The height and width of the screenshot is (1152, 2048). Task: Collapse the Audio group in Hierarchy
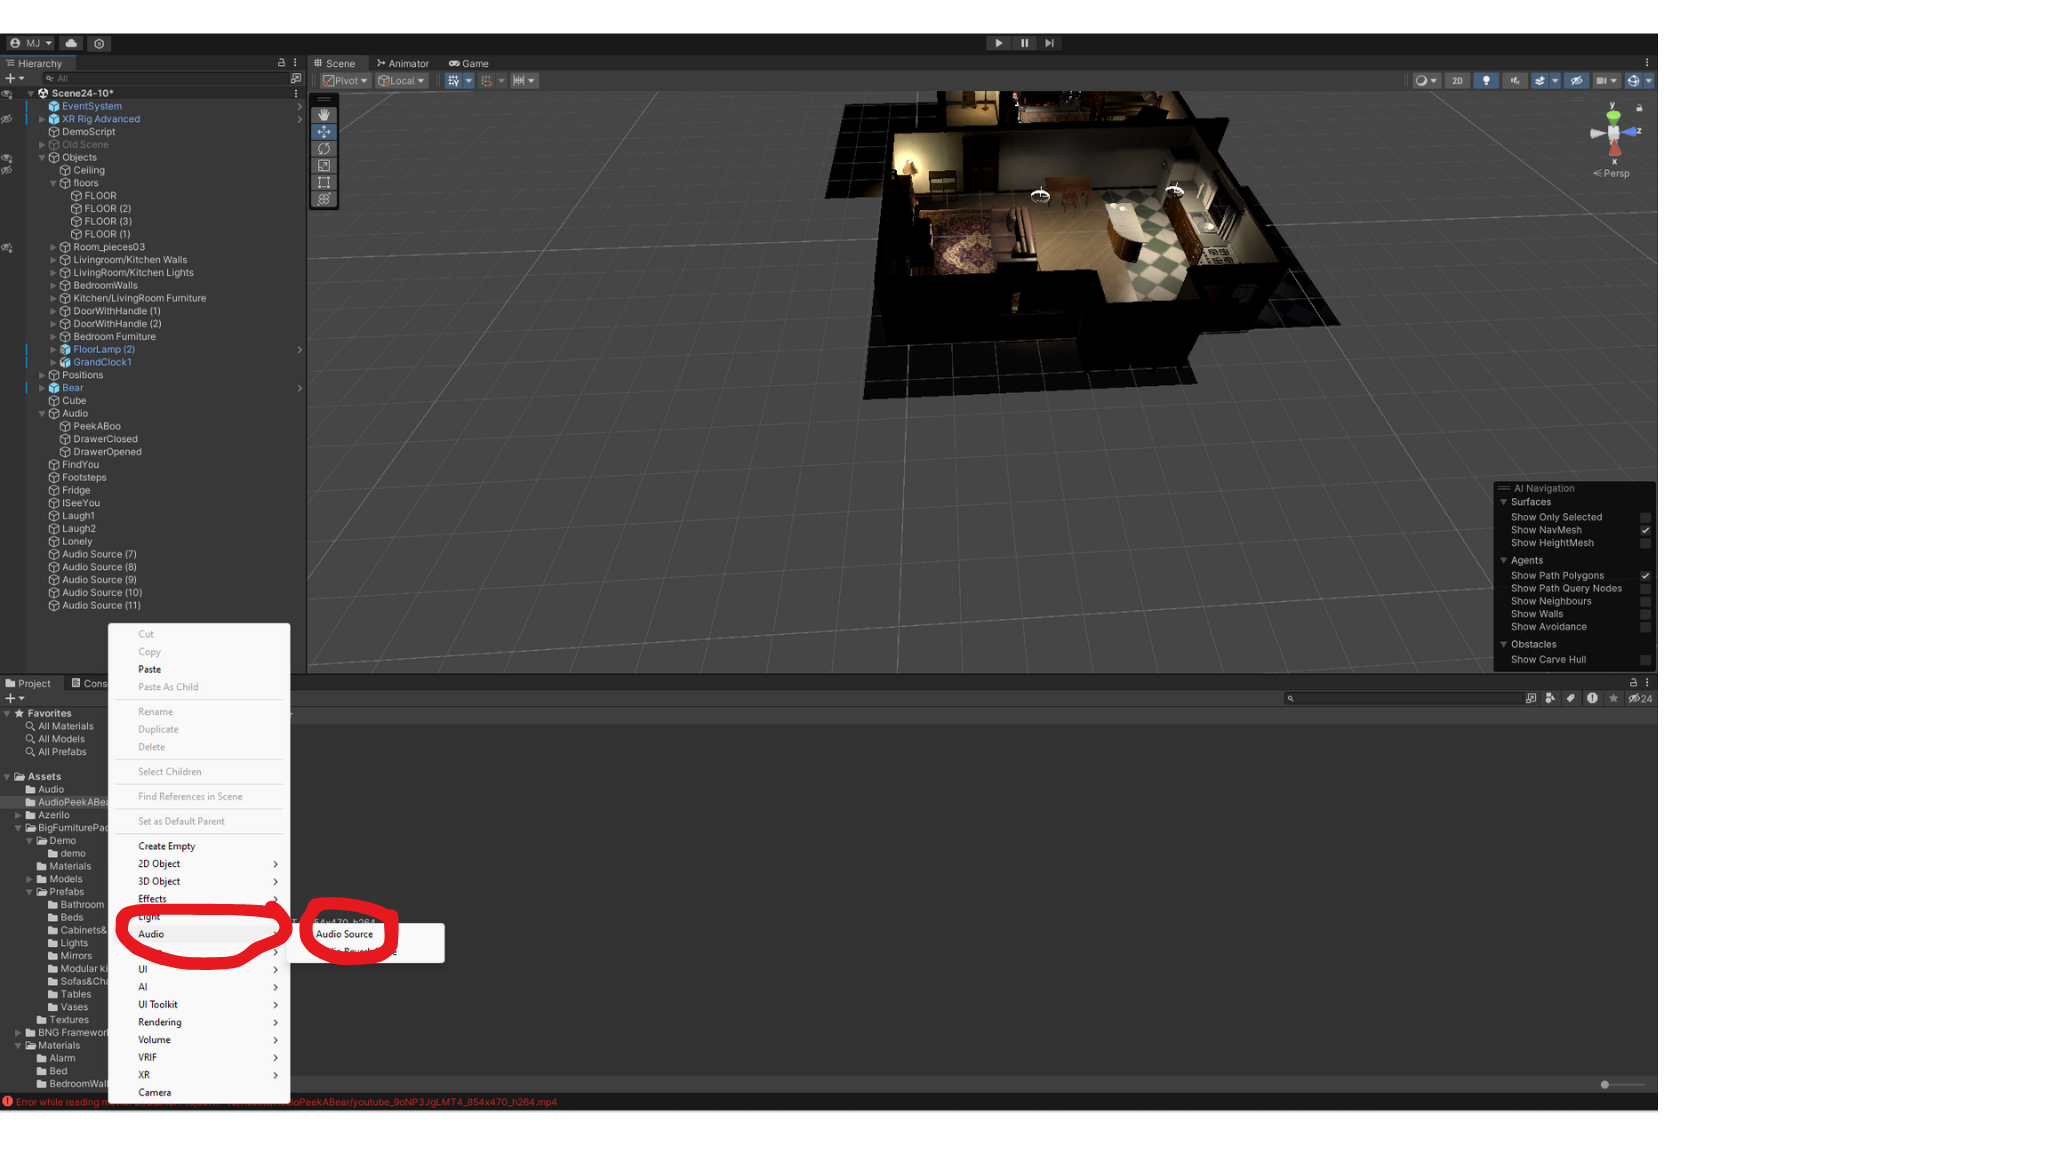pos(42,414)
